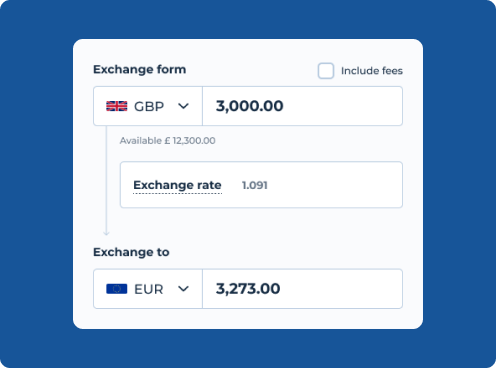Click the Exchange form heading
The height and width of the screenshot is (368, 496).
coord(140,69)
